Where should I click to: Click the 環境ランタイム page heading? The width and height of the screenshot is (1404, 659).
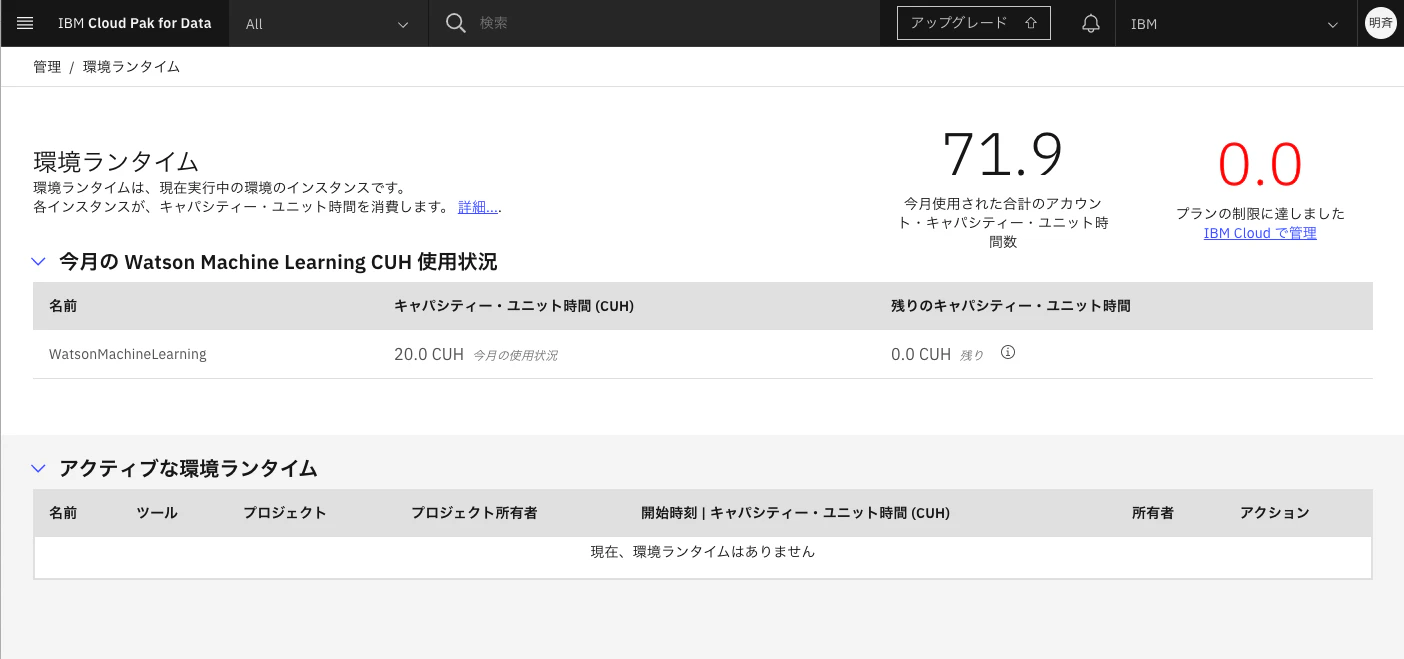point(116,162)
